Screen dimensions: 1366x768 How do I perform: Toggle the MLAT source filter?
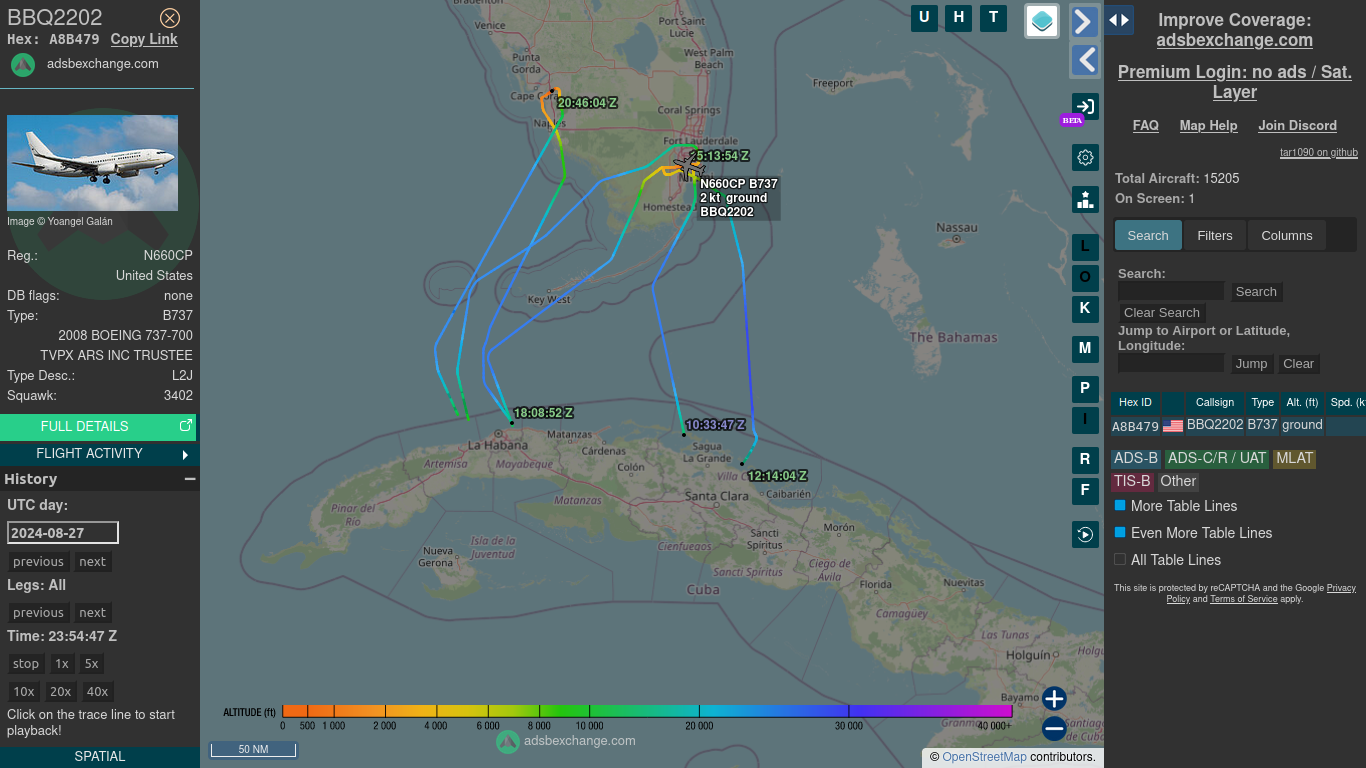1294,459
